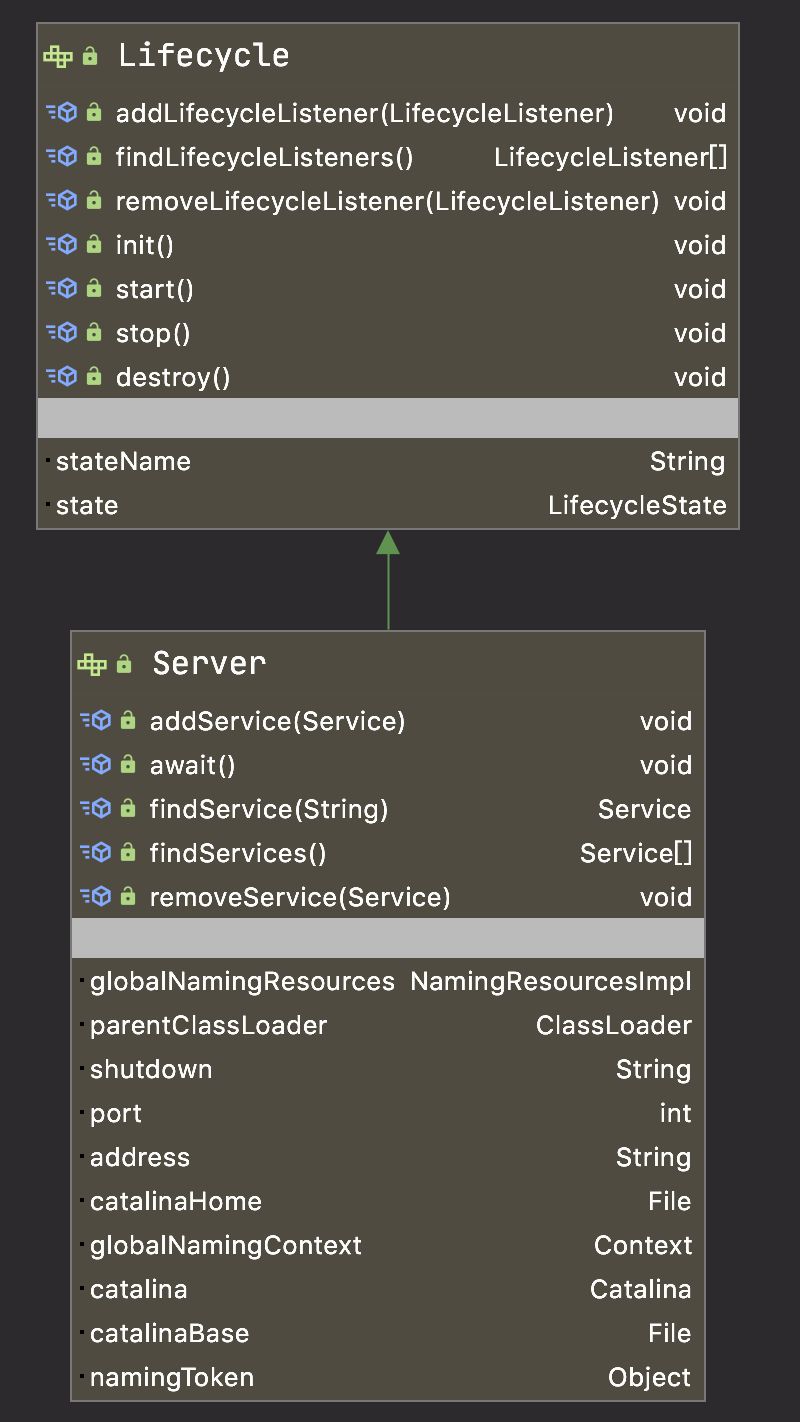Click method icon beside addLifecycleListener
The width and height of the screenshot is (800, 1422).
click(x=62, y=113)
